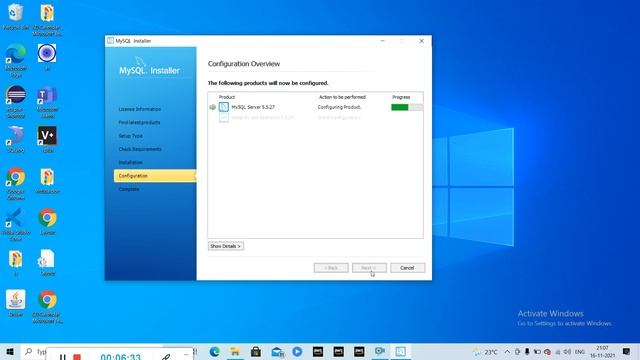Click the 'Configuring Product.' action text
Screen dimensions: 640x360
coord(339,107)
